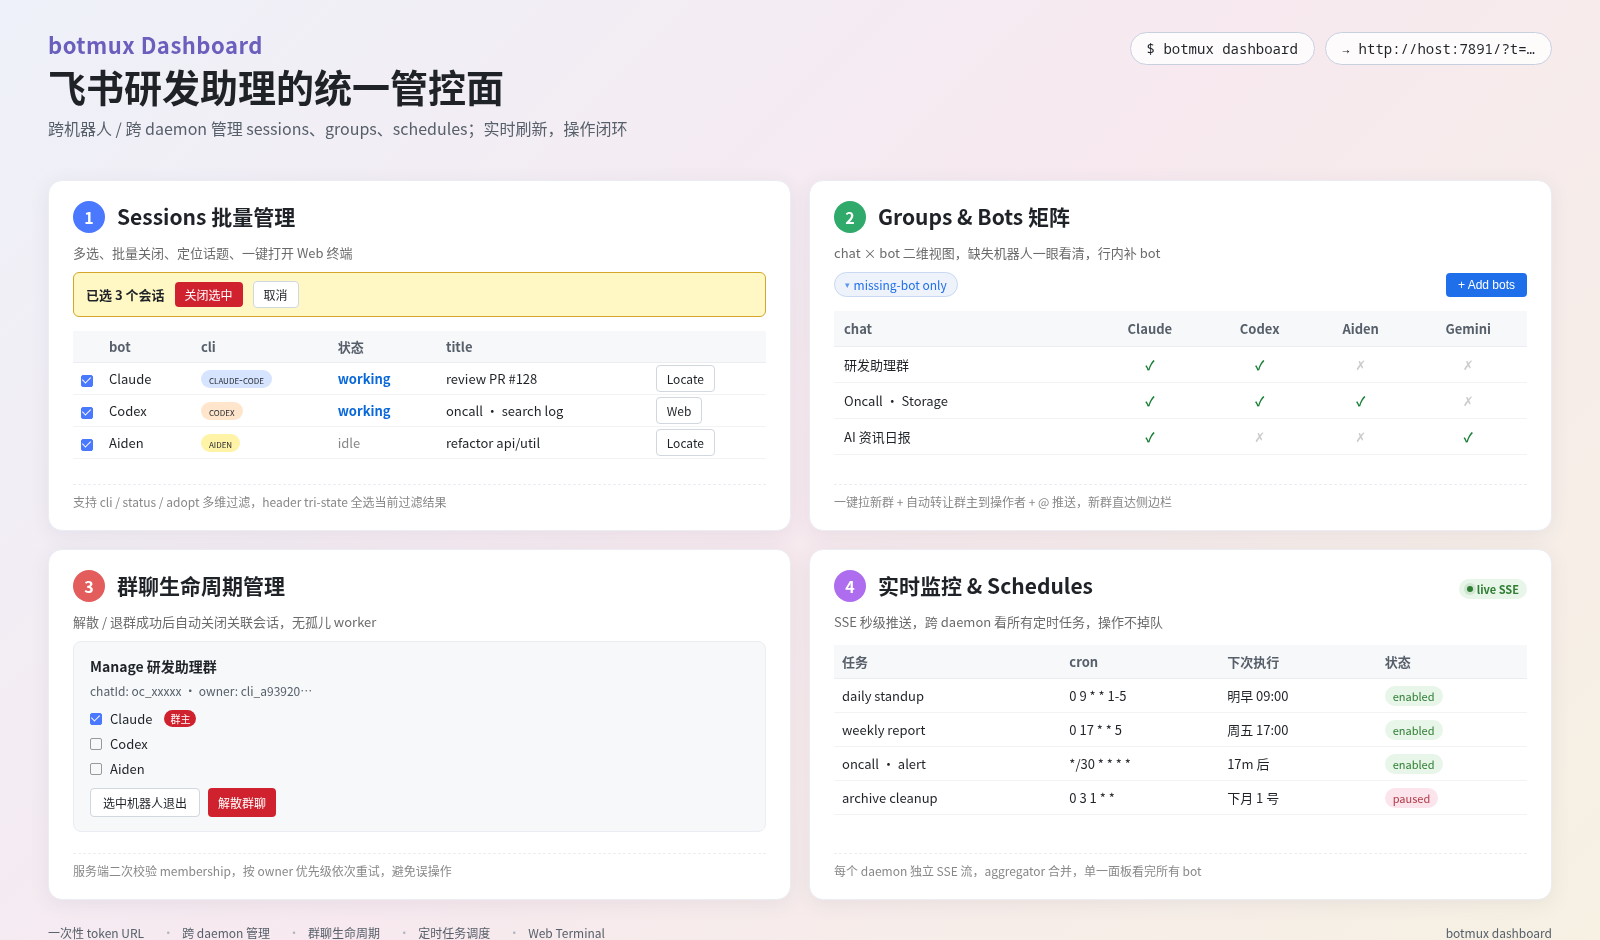
Task: Click the cron column header
Action: click(x=1083, y=662)
